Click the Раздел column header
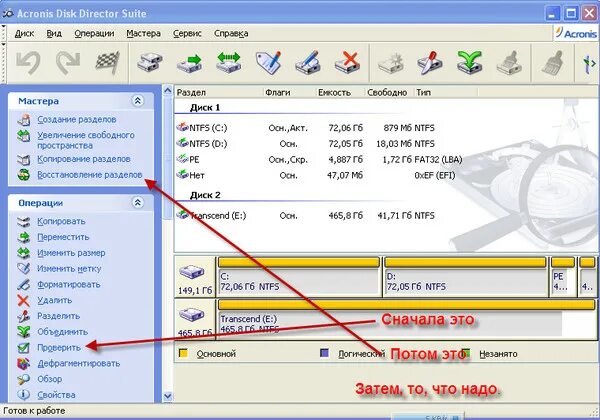Image resolution: width=600 pixels, height=420 pixels. click(x=219, y=92)
